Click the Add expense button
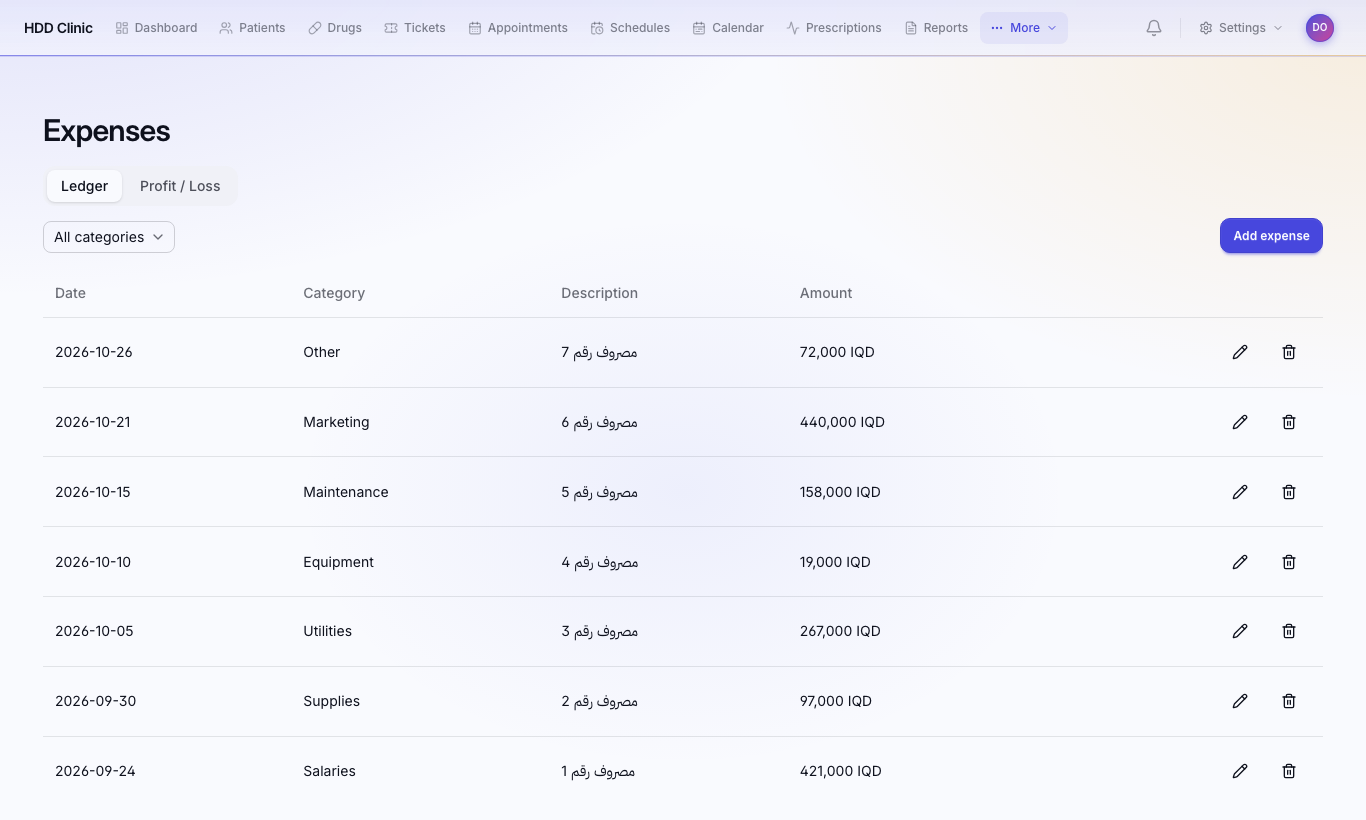 click(x=1271, y=236)
